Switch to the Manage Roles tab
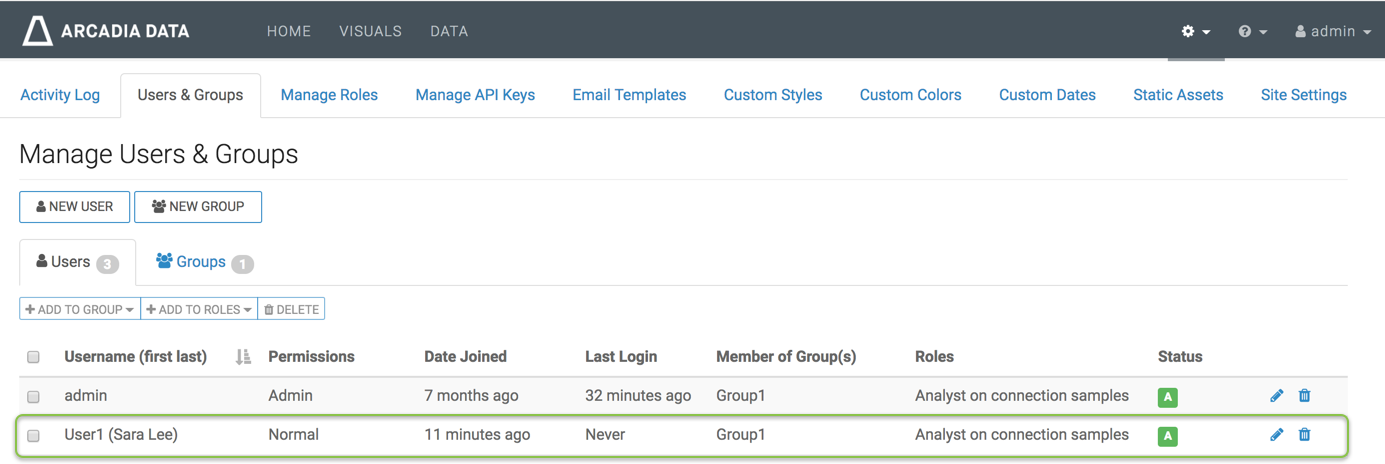 click(x=329, y=95)
